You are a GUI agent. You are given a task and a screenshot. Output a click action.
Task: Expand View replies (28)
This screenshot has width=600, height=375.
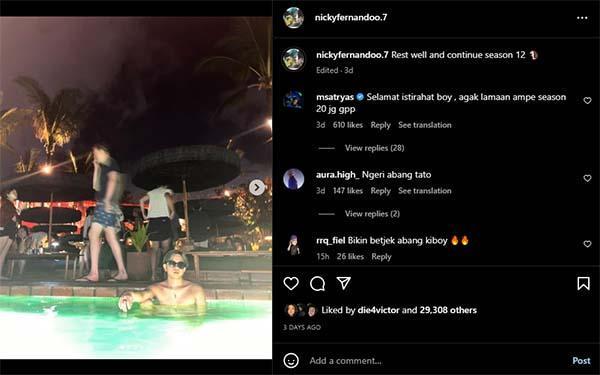click(374, 148)
